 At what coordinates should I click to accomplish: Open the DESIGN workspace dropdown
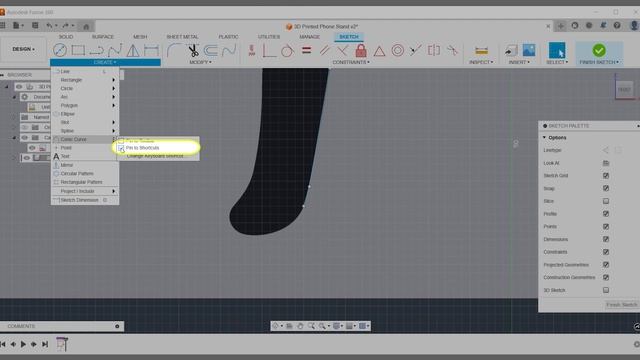click(23, 49)
